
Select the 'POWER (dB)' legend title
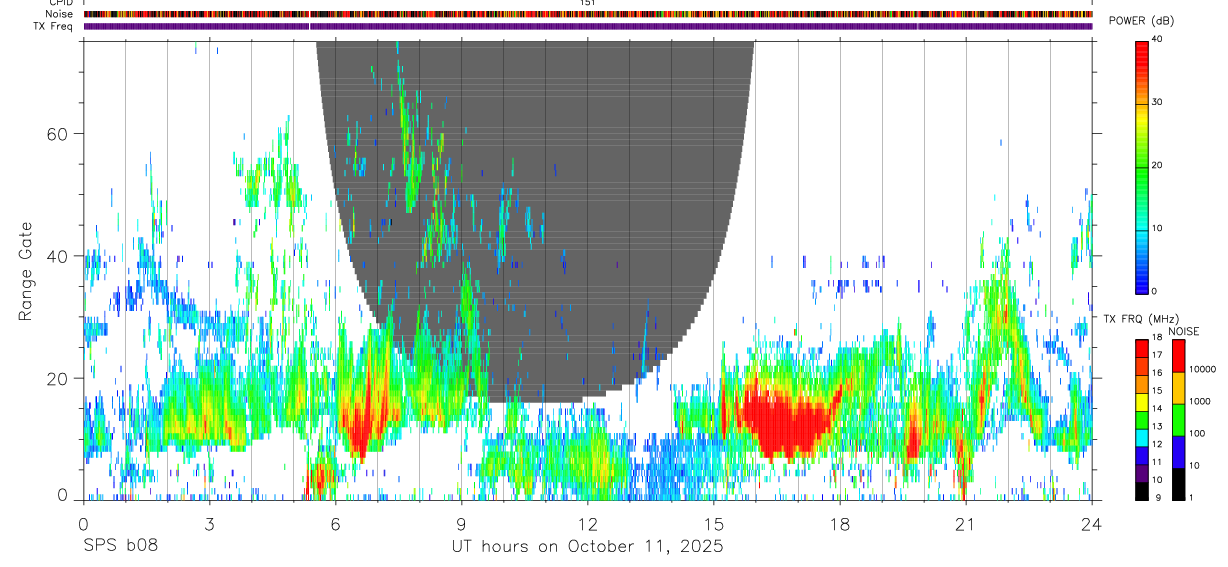click(x=1141, y=21)
